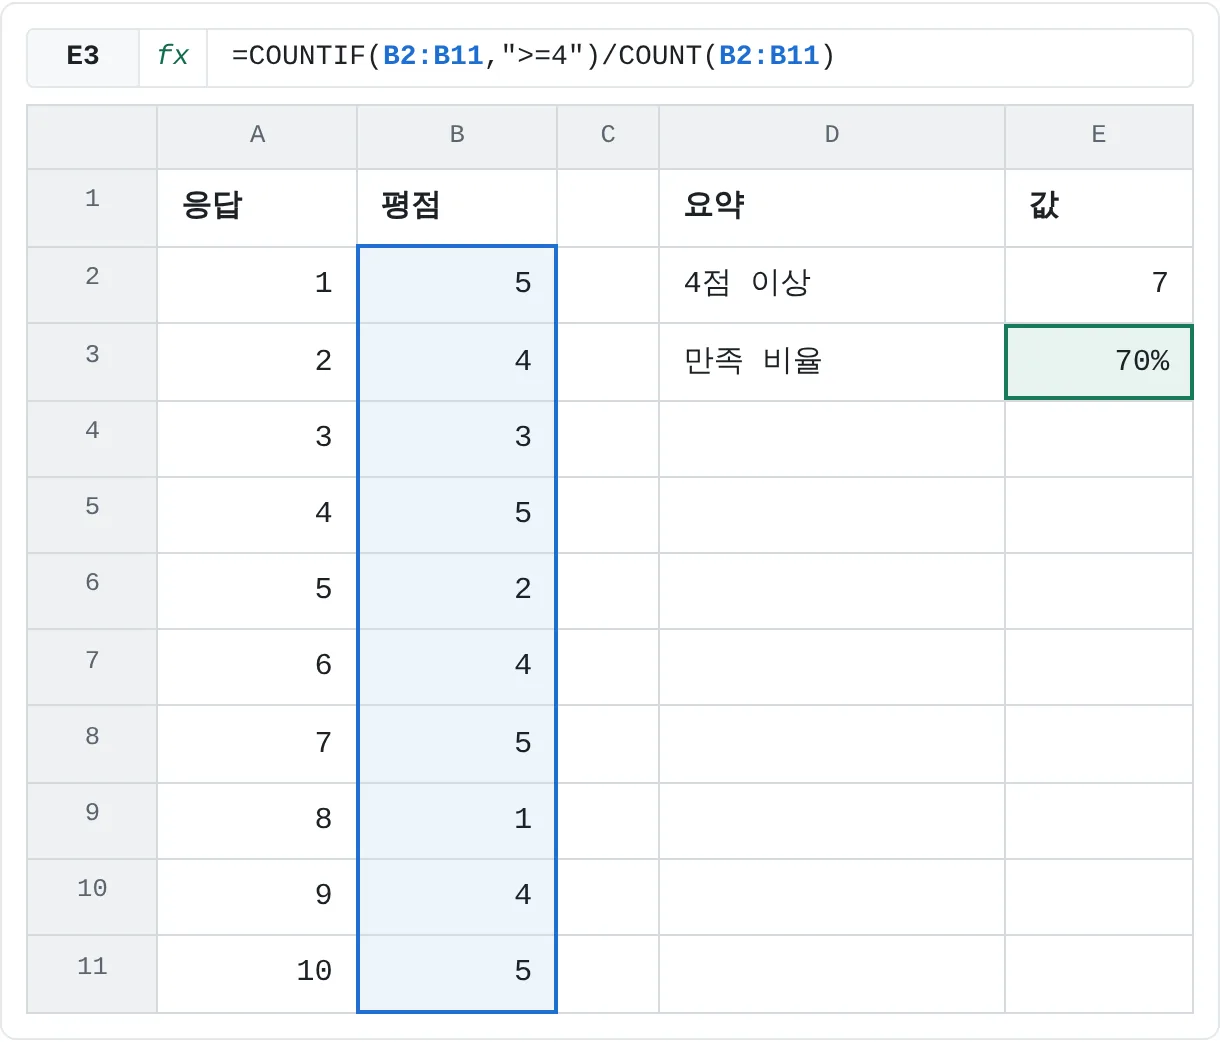Click cell B2 rating 5

[457, 285]
